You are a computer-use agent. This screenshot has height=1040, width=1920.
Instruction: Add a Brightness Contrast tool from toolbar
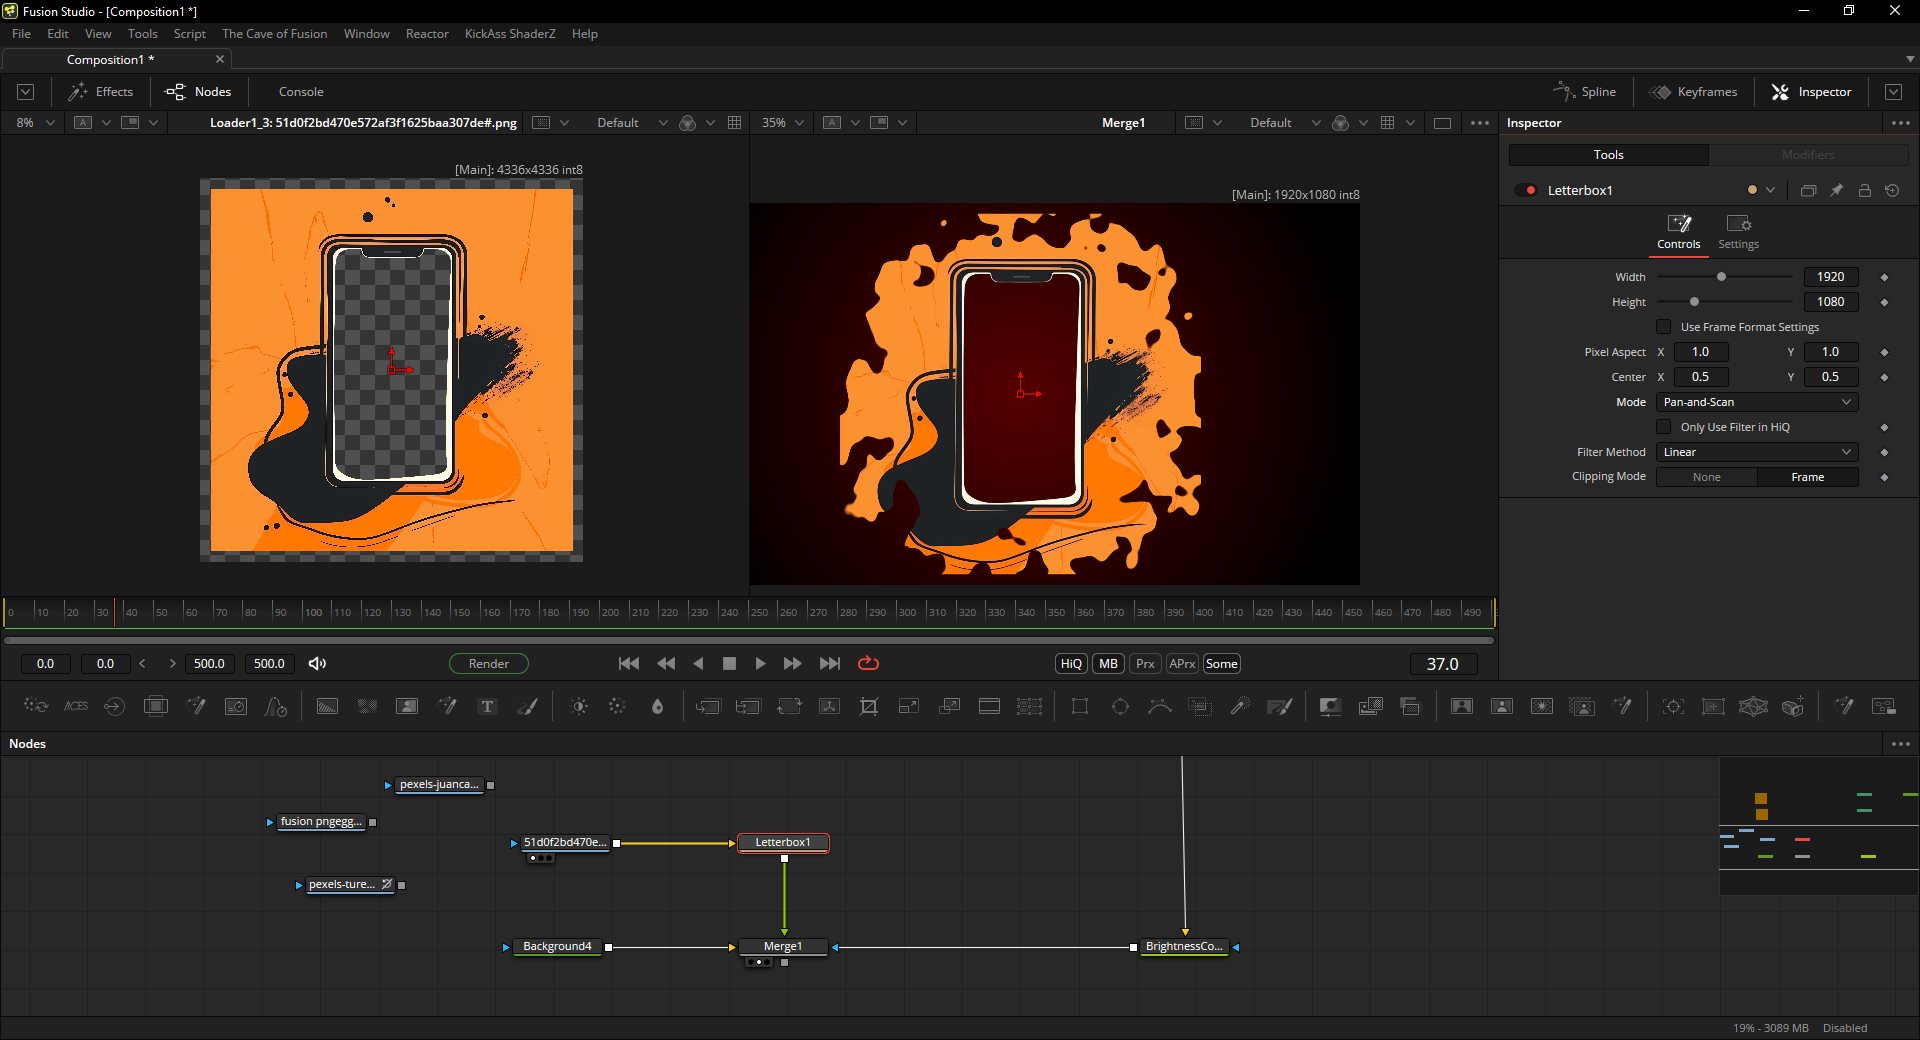coord(578,706)
